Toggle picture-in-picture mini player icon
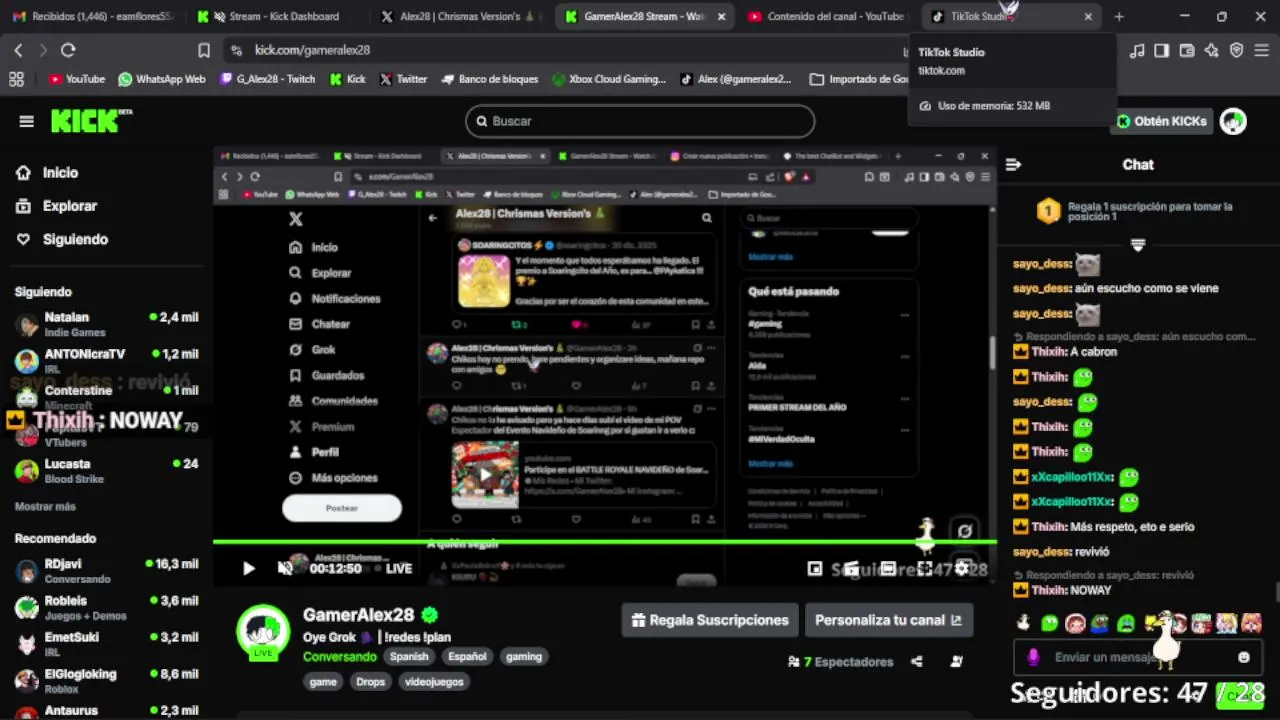This screenshot has width=1280, height=720. [815, 568]
